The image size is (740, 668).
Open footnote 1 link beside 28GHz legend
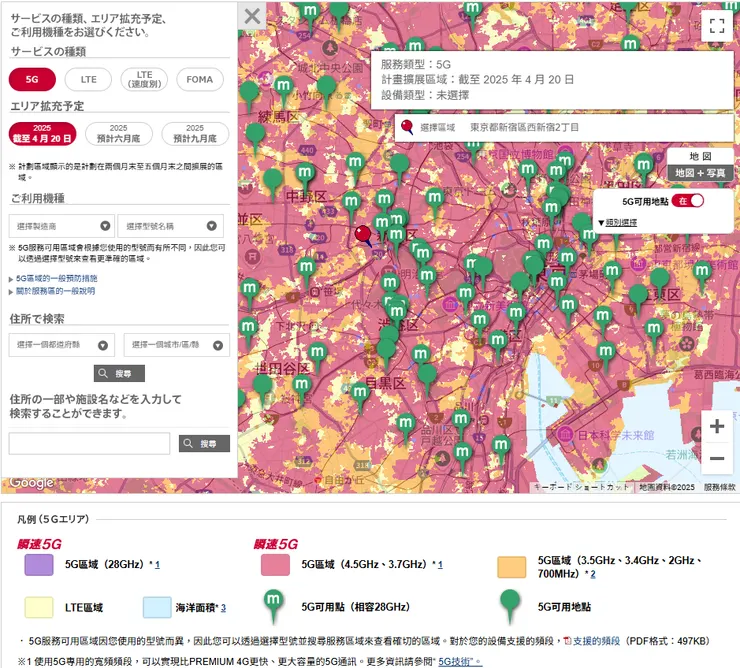[157, 564]
